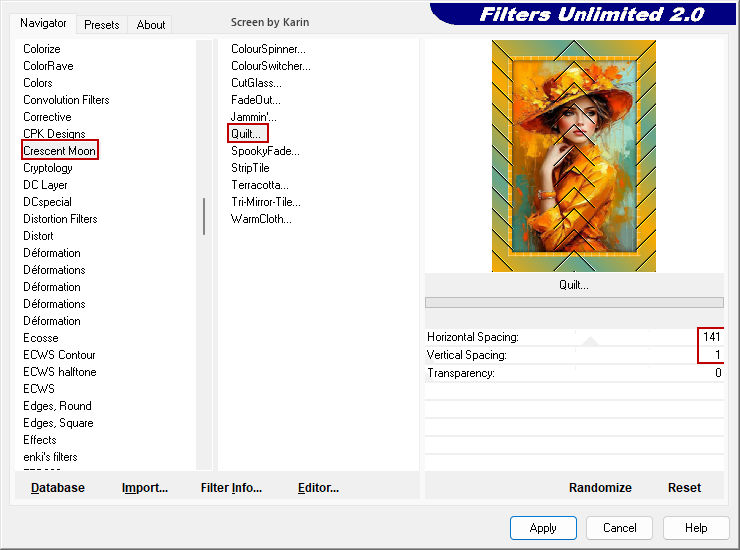The width and height of the screenshot is (740, 550).
Task: Open the Database button
Action: 58,488
